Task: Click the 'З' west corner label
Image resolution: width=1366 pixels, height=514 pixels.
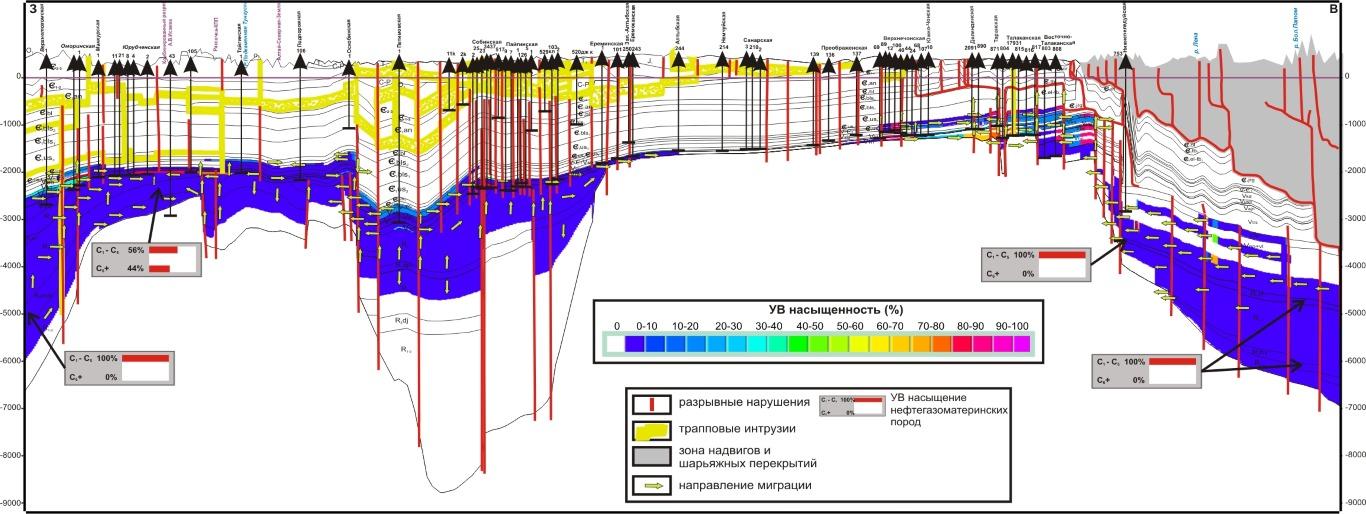Action: (35, 10)
